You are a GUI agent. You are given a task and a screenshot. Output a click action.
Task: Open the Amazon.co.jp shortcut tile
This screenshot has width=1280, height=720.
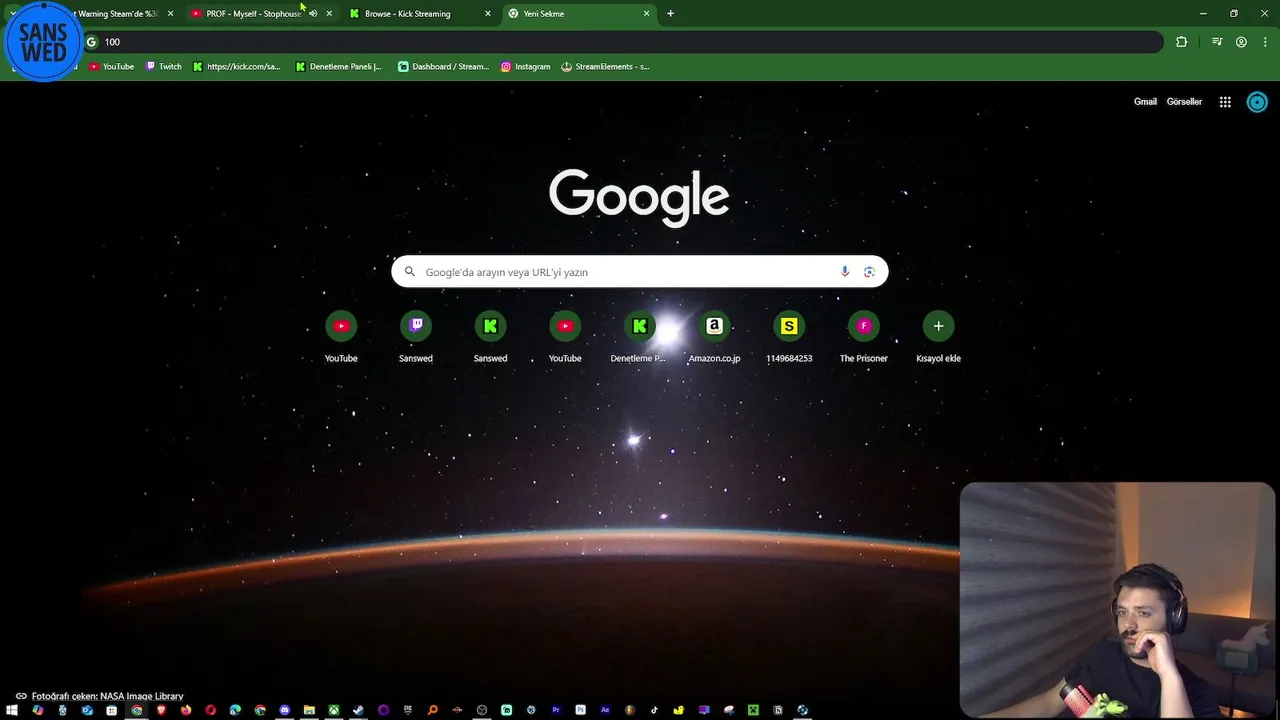pos(714,338)
